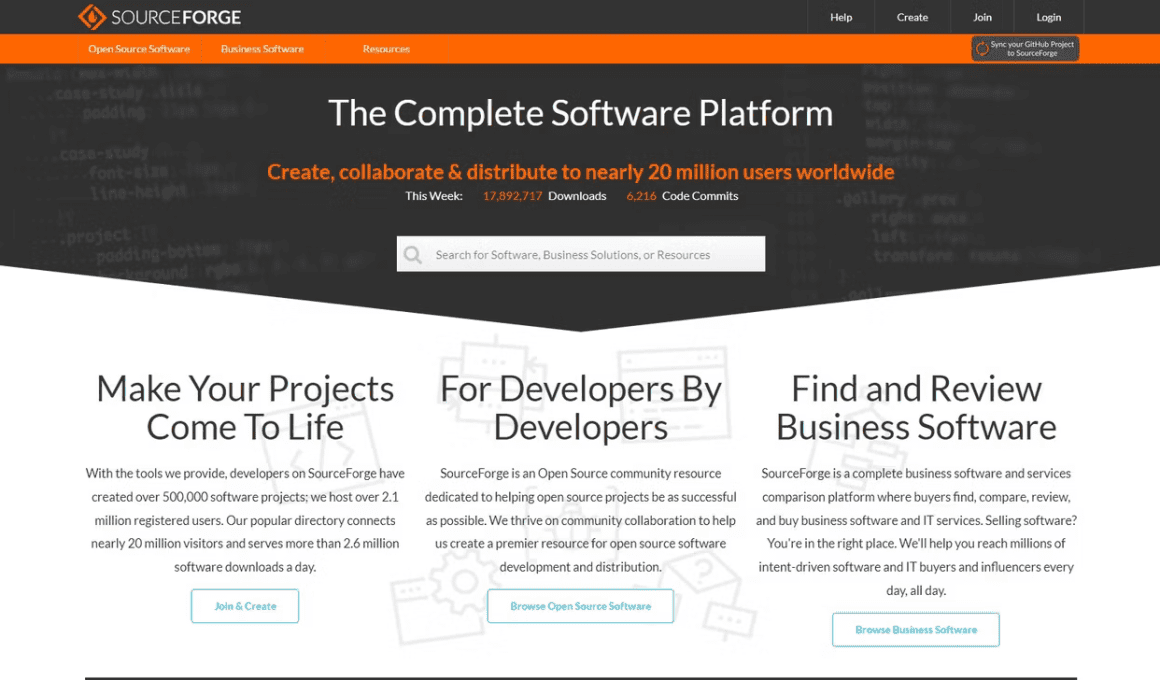Open the Open Source Software menu
The image size is (1160, 680).
coord(139,49)
